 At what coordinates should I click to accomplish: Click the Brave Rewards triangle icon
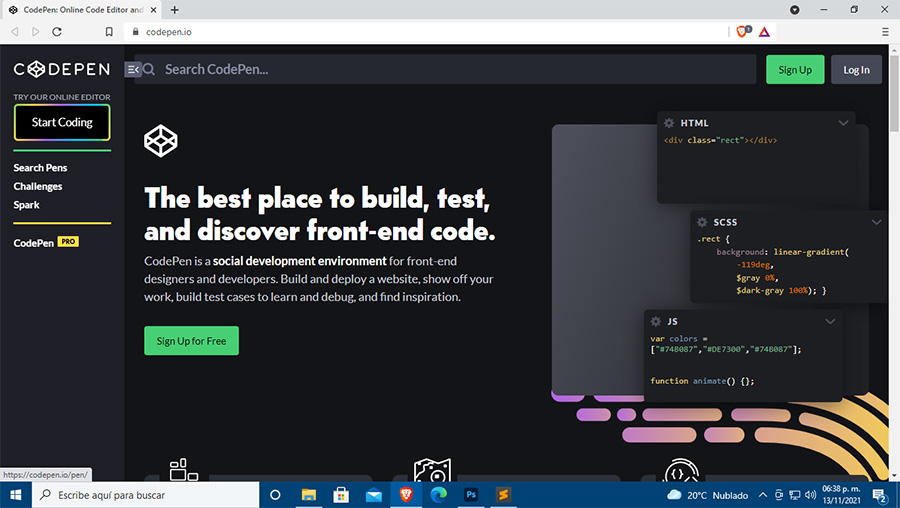764,32
